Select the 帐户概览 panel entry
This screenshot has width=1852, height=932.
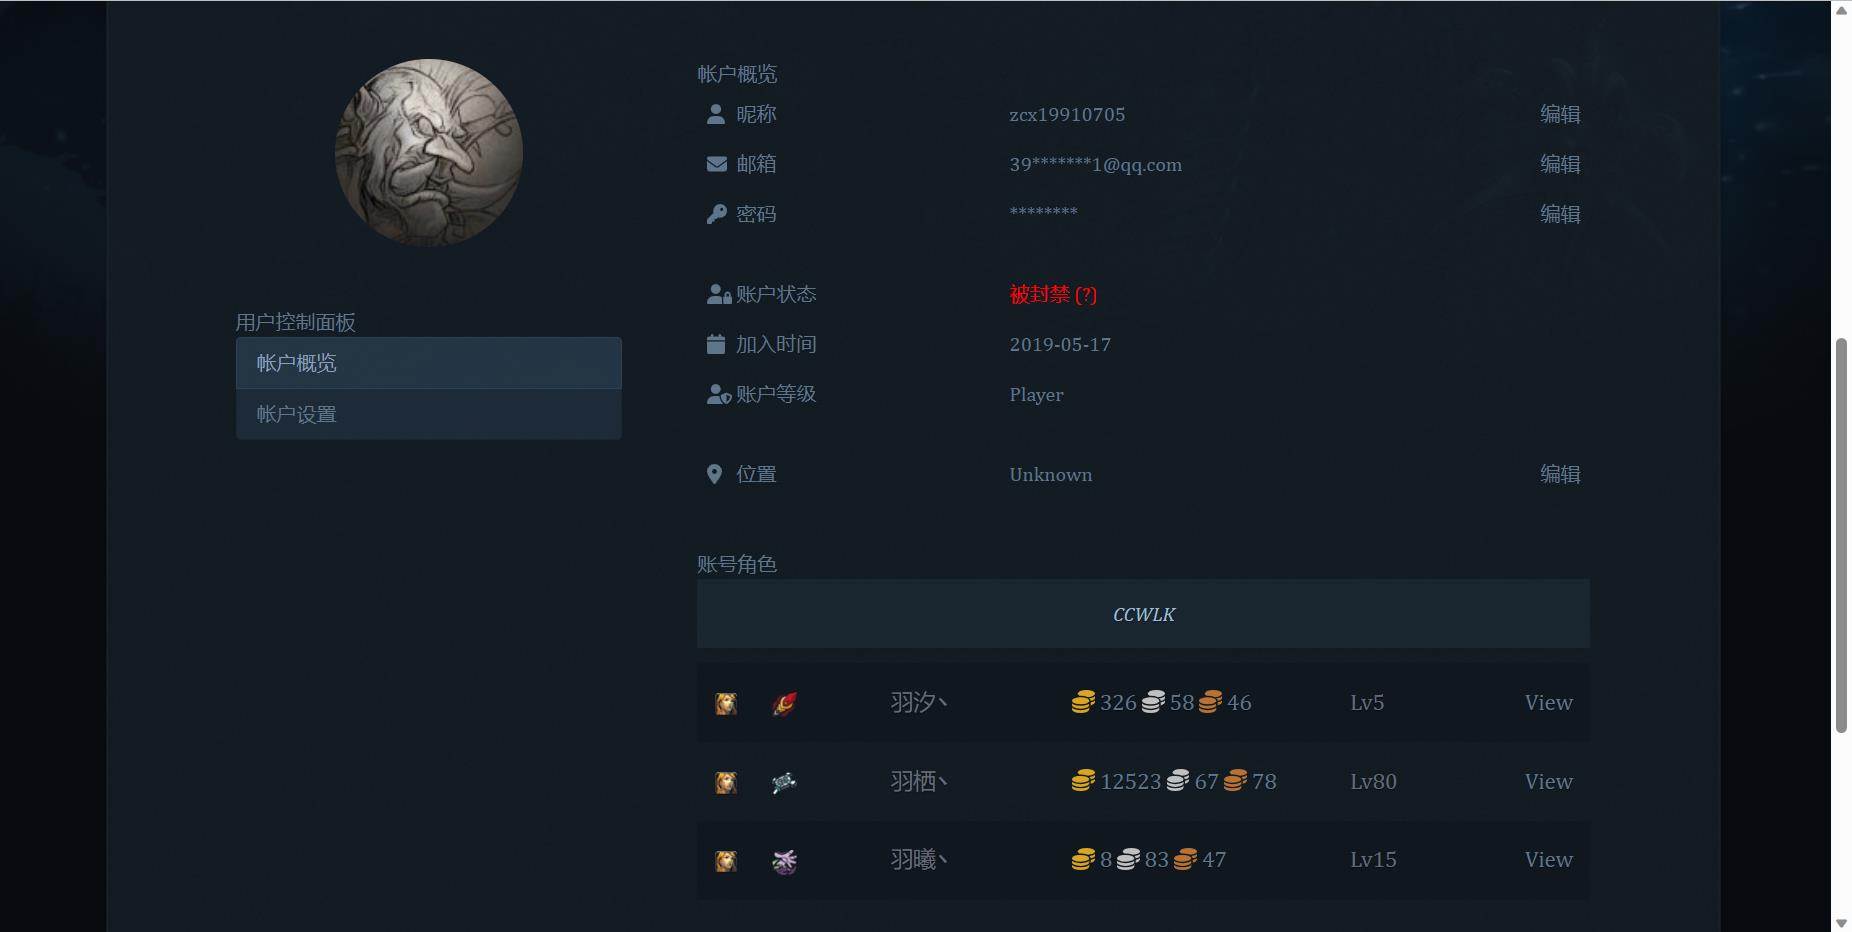pyautogui.click(x=297, y=363)
